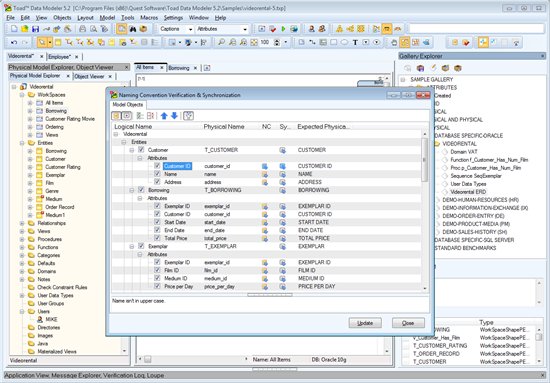Click the globe icon in the toolbar

(x=294, y=29)
